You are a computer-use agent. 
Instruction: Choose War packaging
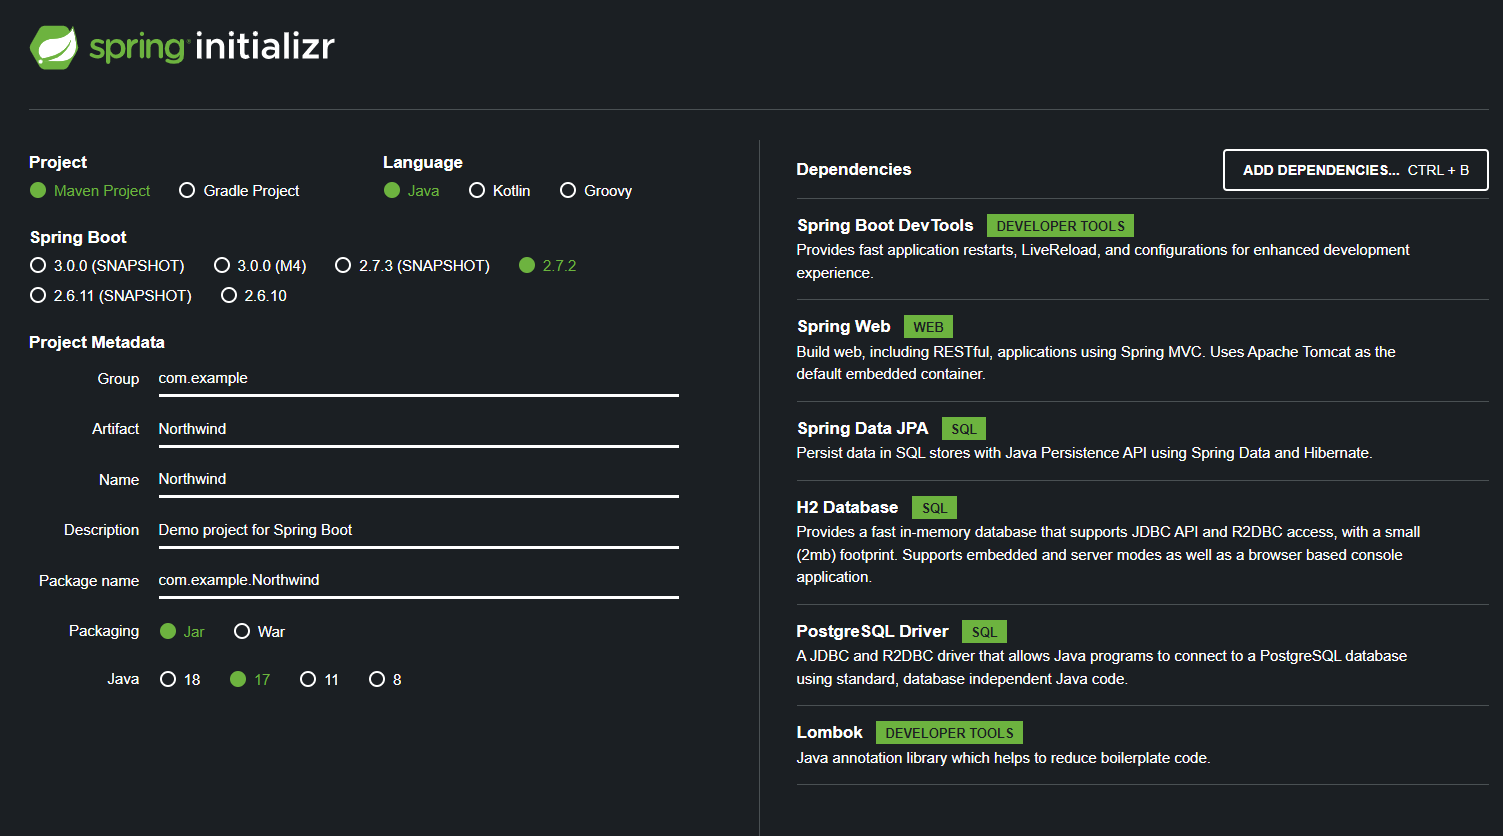241,631
